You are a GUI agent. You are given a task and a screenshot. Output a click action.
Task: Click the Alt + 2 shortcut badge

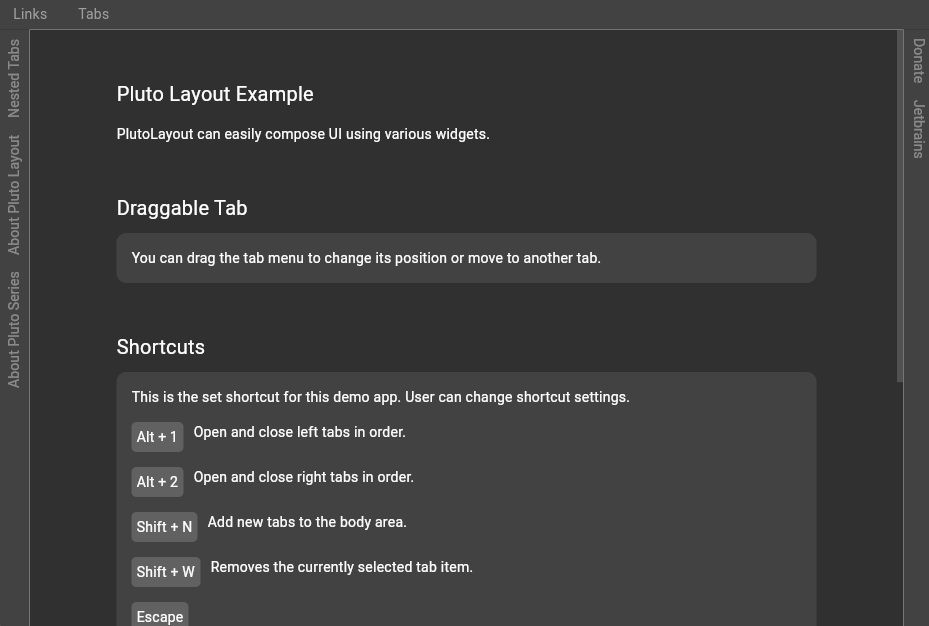pos(157,482)
